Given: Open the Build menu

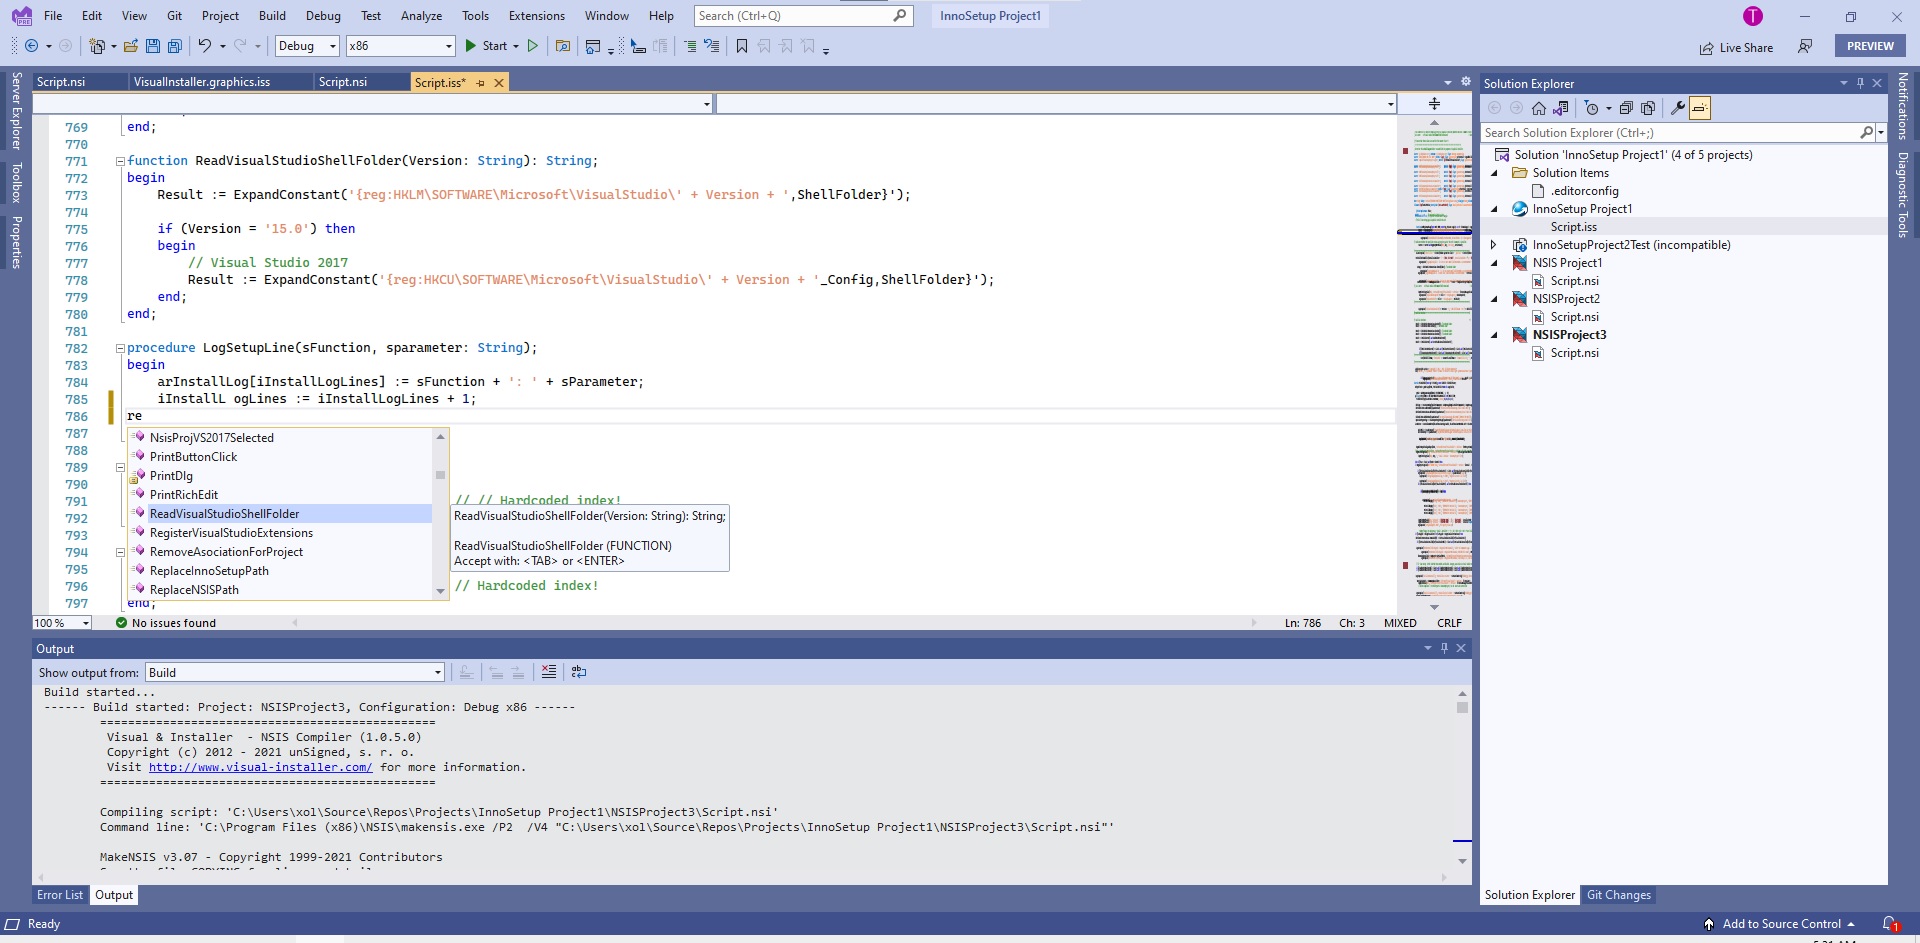Looking at the screenshot, I should coord(272,16).
